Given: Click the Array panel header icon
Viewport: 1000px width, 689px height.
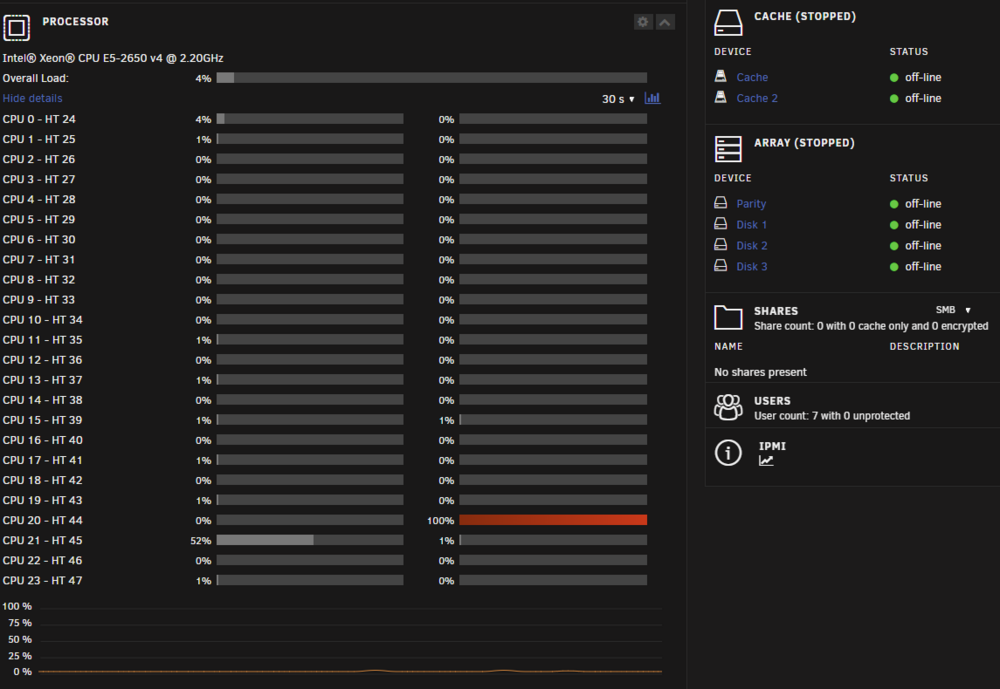Looking at the screenshot, I should click(x=728, y=149).
